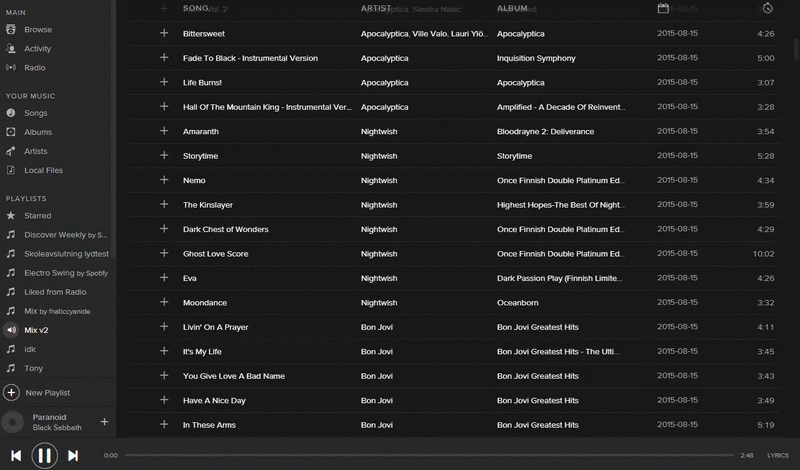The image size is (800, 470).
Task: Select the playing Mix v2 playlist
Action: coord(36,330)
